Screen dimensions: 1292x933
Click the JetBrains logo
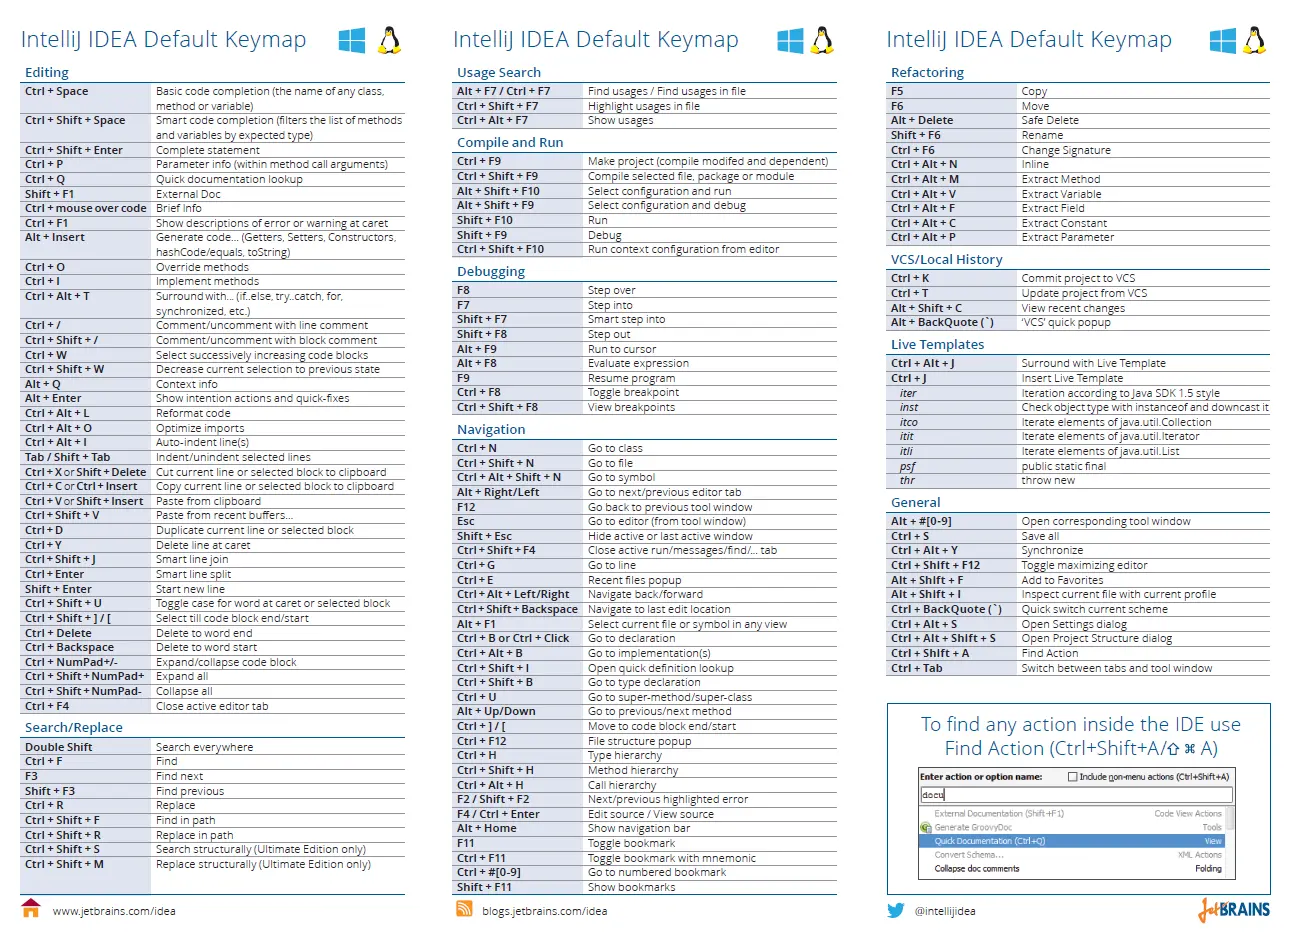[x=1234, y=909]
